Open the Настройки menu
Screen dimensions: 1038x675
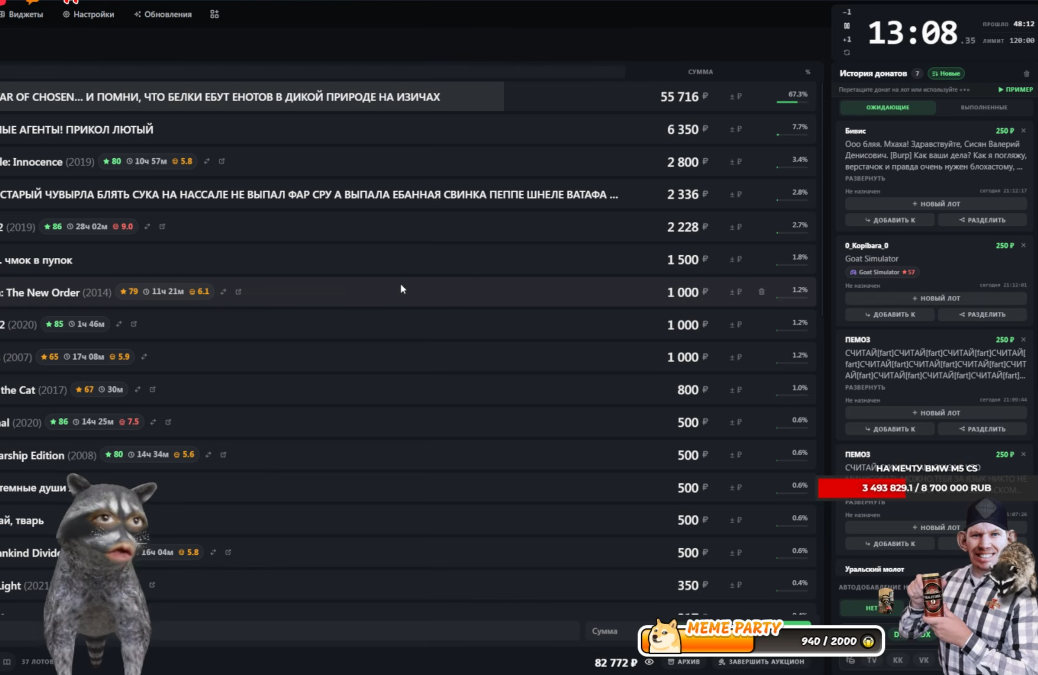point(88,14)
